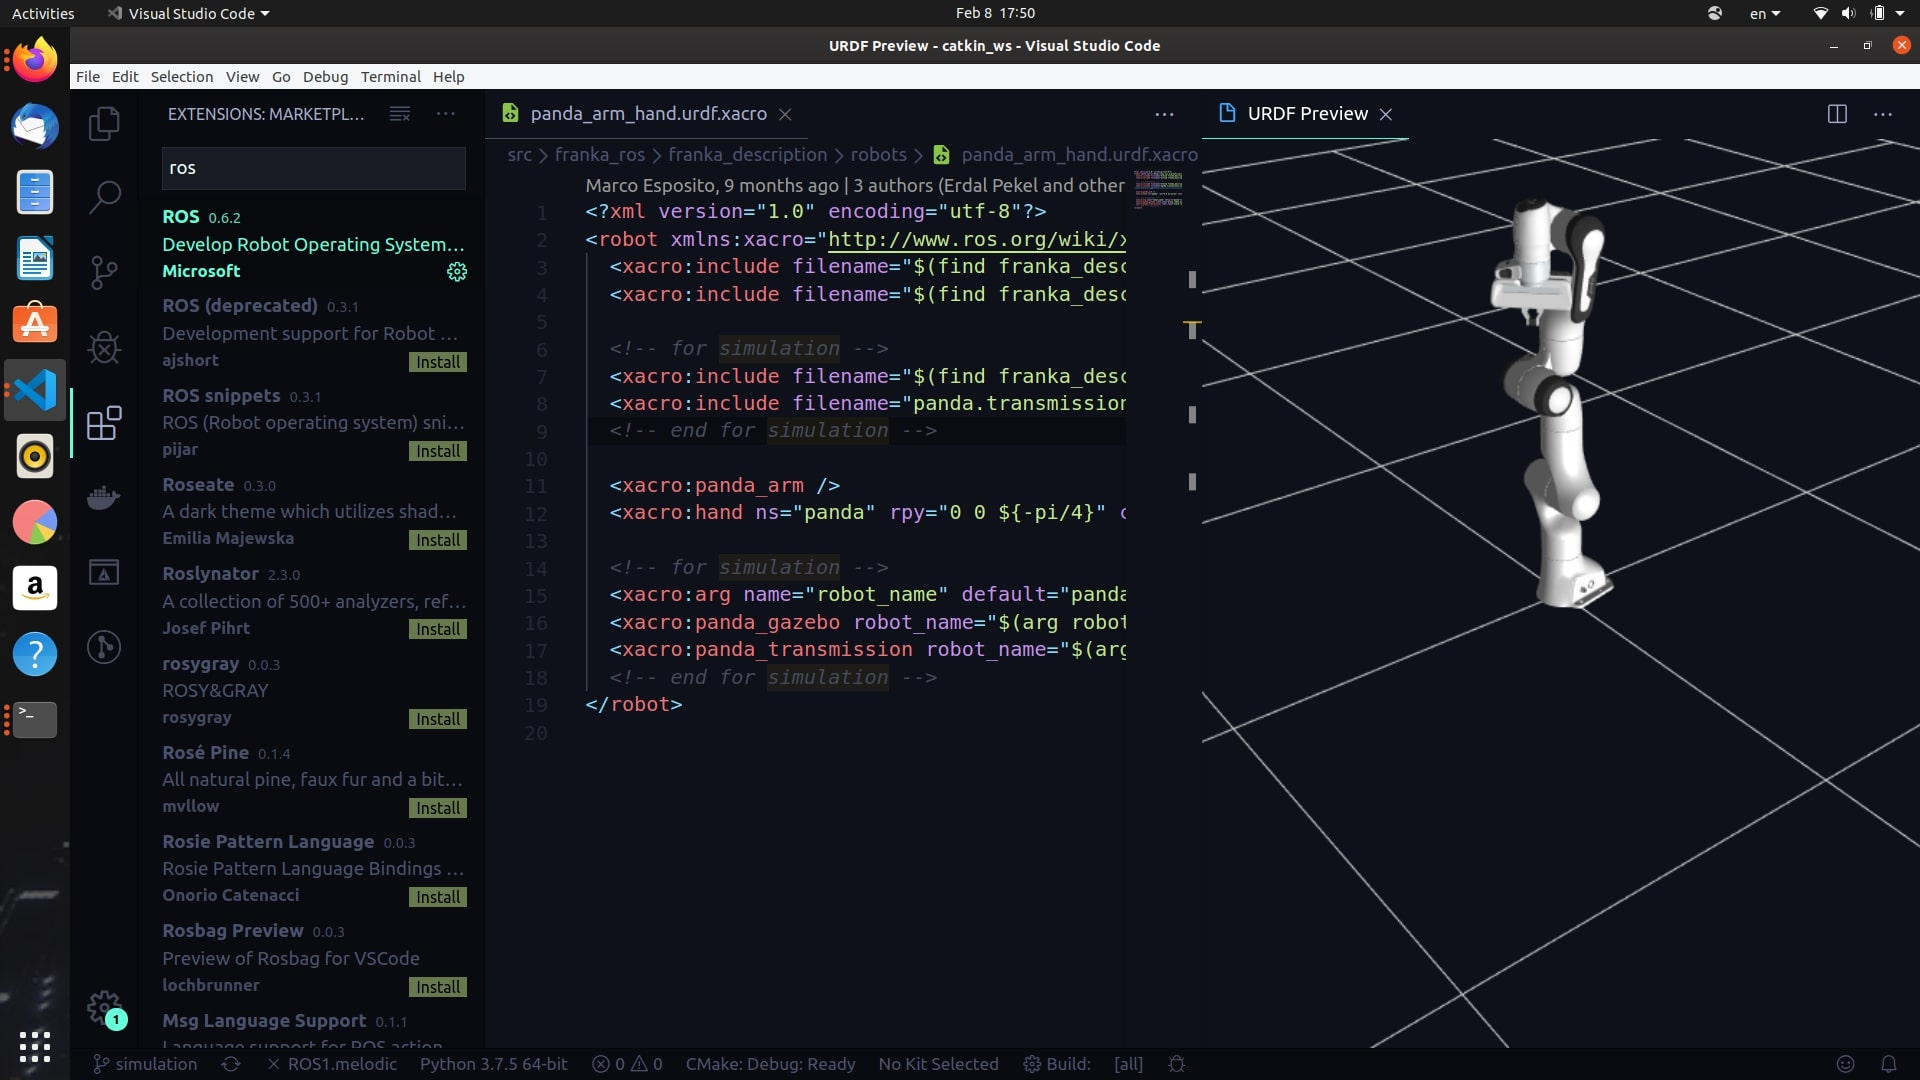The width and height of the screenshot is (1920, 1080).
Task: Click the ros extensions search input field
Action: [312, 168]
